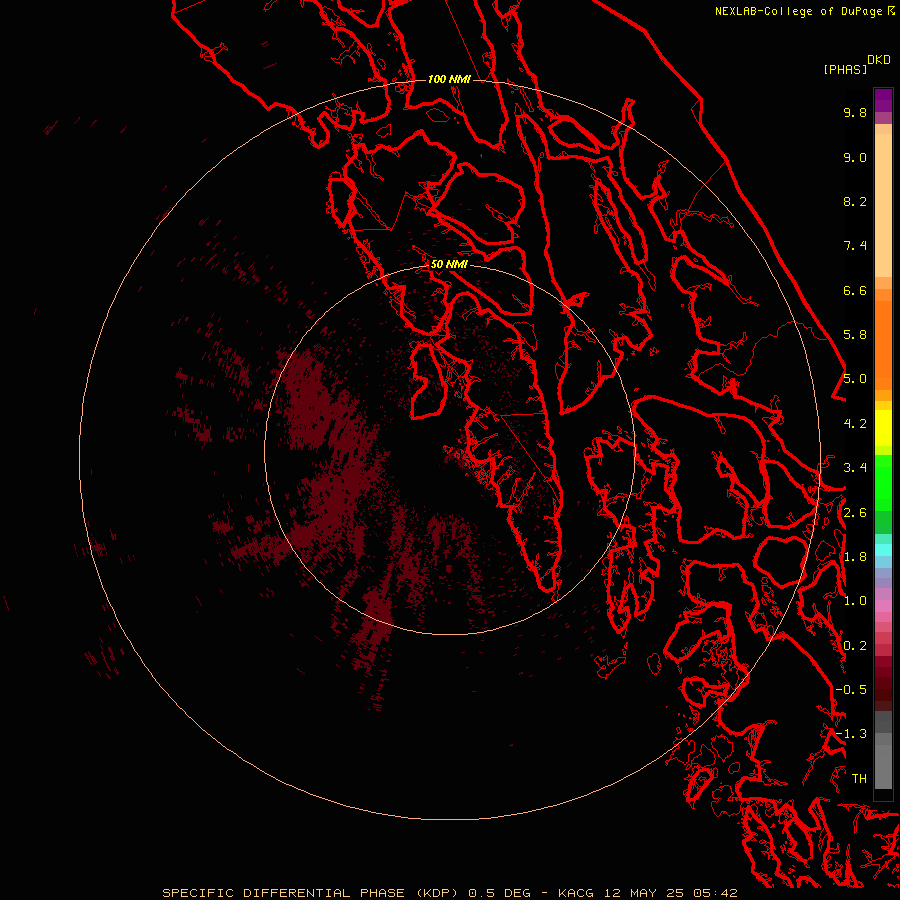Click the -0.5 scale value

click(x=851, y=690)
